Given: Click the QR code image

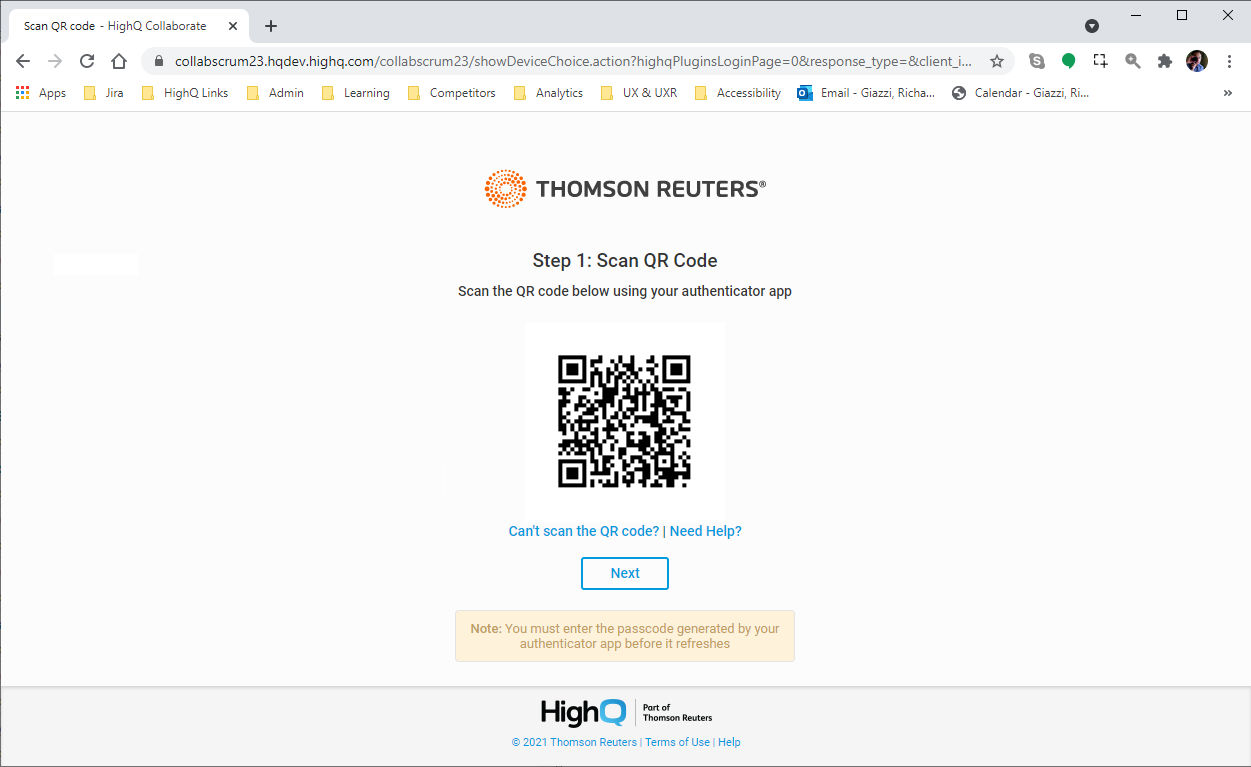Looking at the screenshot, I should [x=625, y=420].
